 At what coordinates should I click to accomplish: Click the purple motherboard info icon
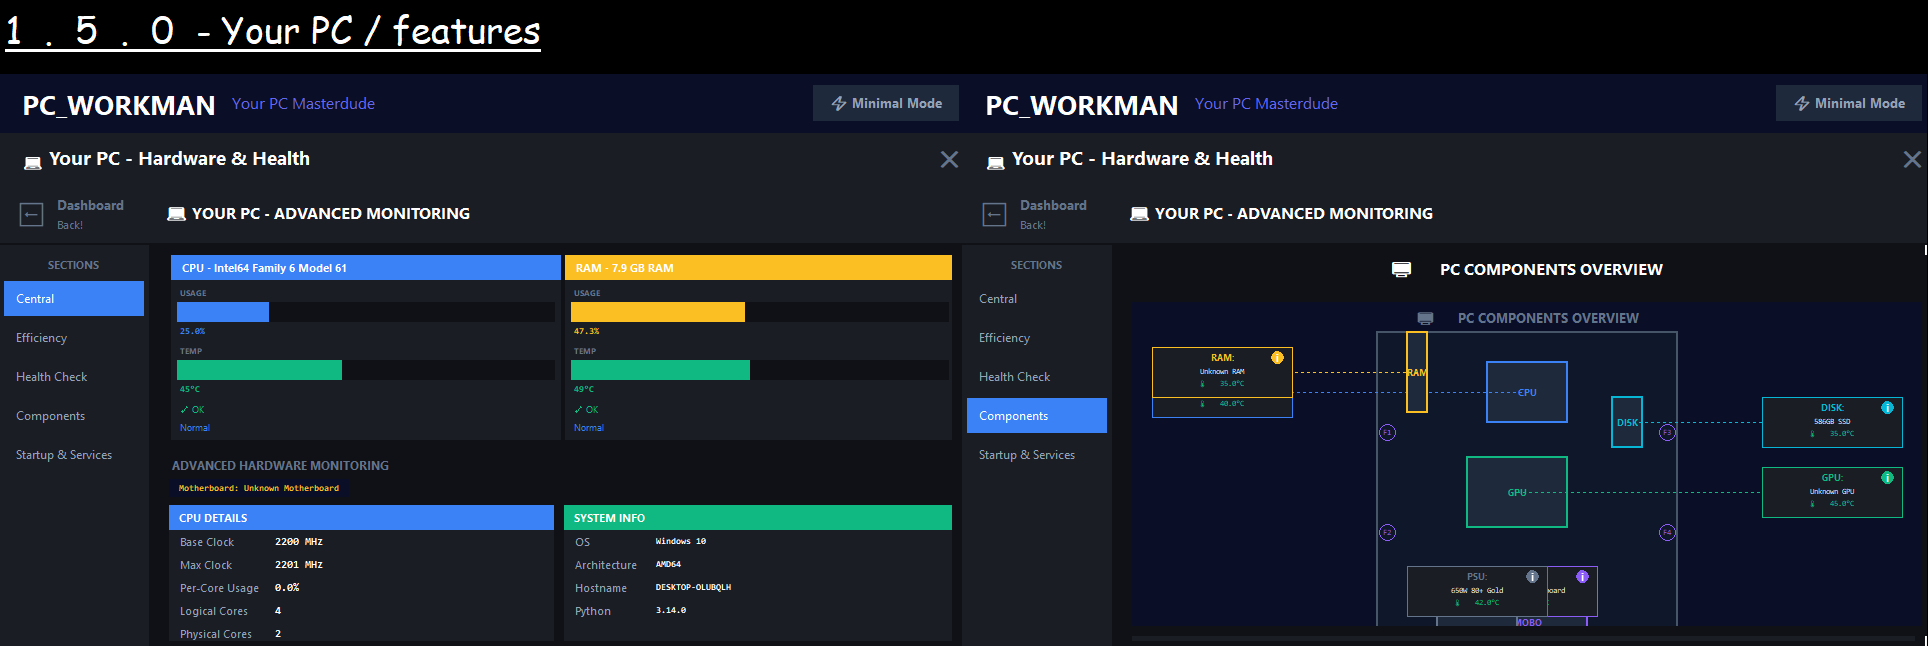click(x=1582, y=577)
